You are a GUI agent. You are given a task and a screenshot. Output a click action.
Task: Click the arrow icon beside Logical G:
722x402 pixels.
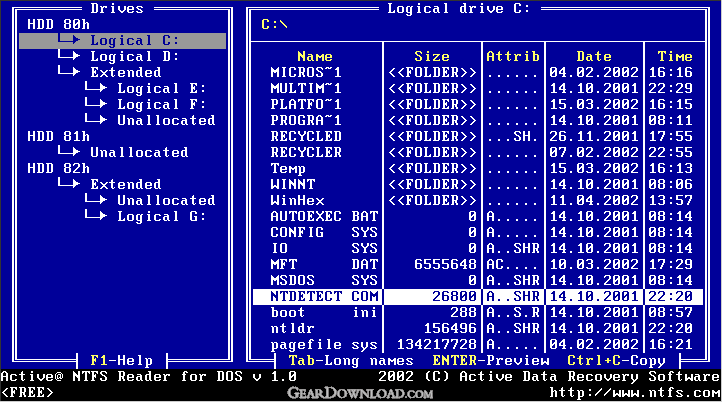[x=96, y=215]
